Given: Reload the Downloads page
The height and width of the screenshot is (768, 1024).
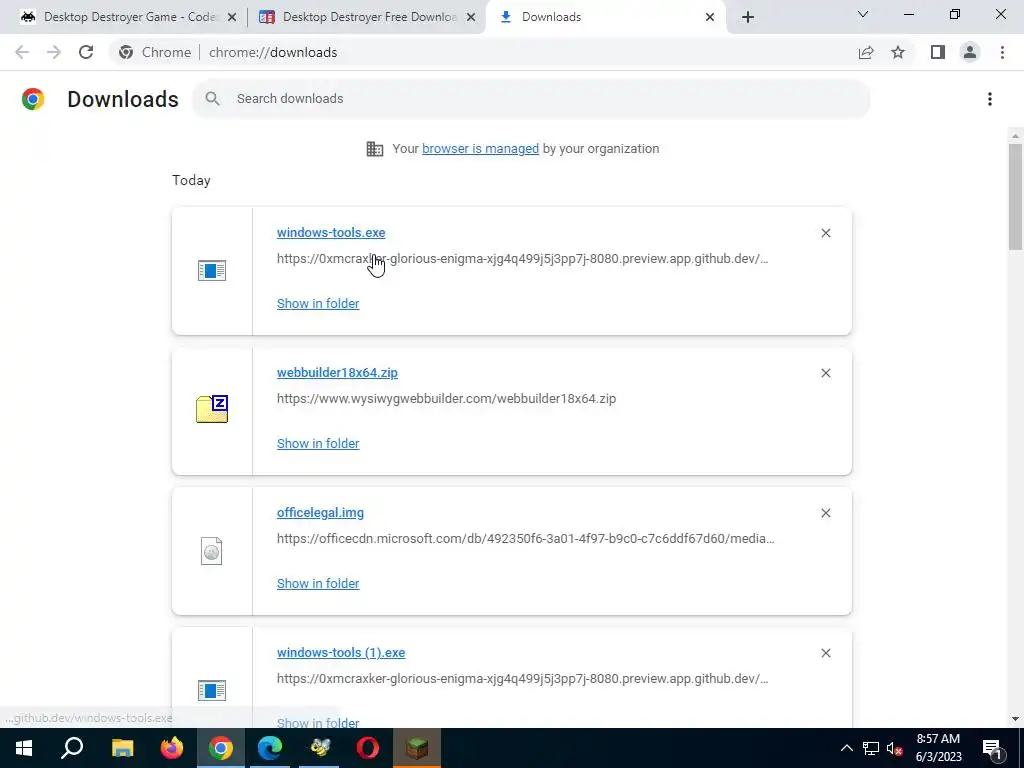Looking at the screenshot, I should [x=86, y=52].
